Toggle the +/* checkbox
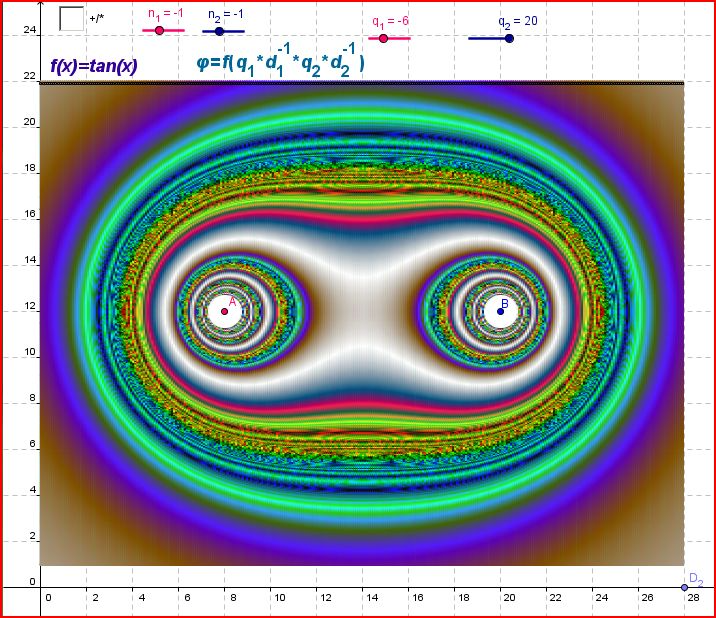Viewport: 716px width, 618px height. [x=71, y=18]
